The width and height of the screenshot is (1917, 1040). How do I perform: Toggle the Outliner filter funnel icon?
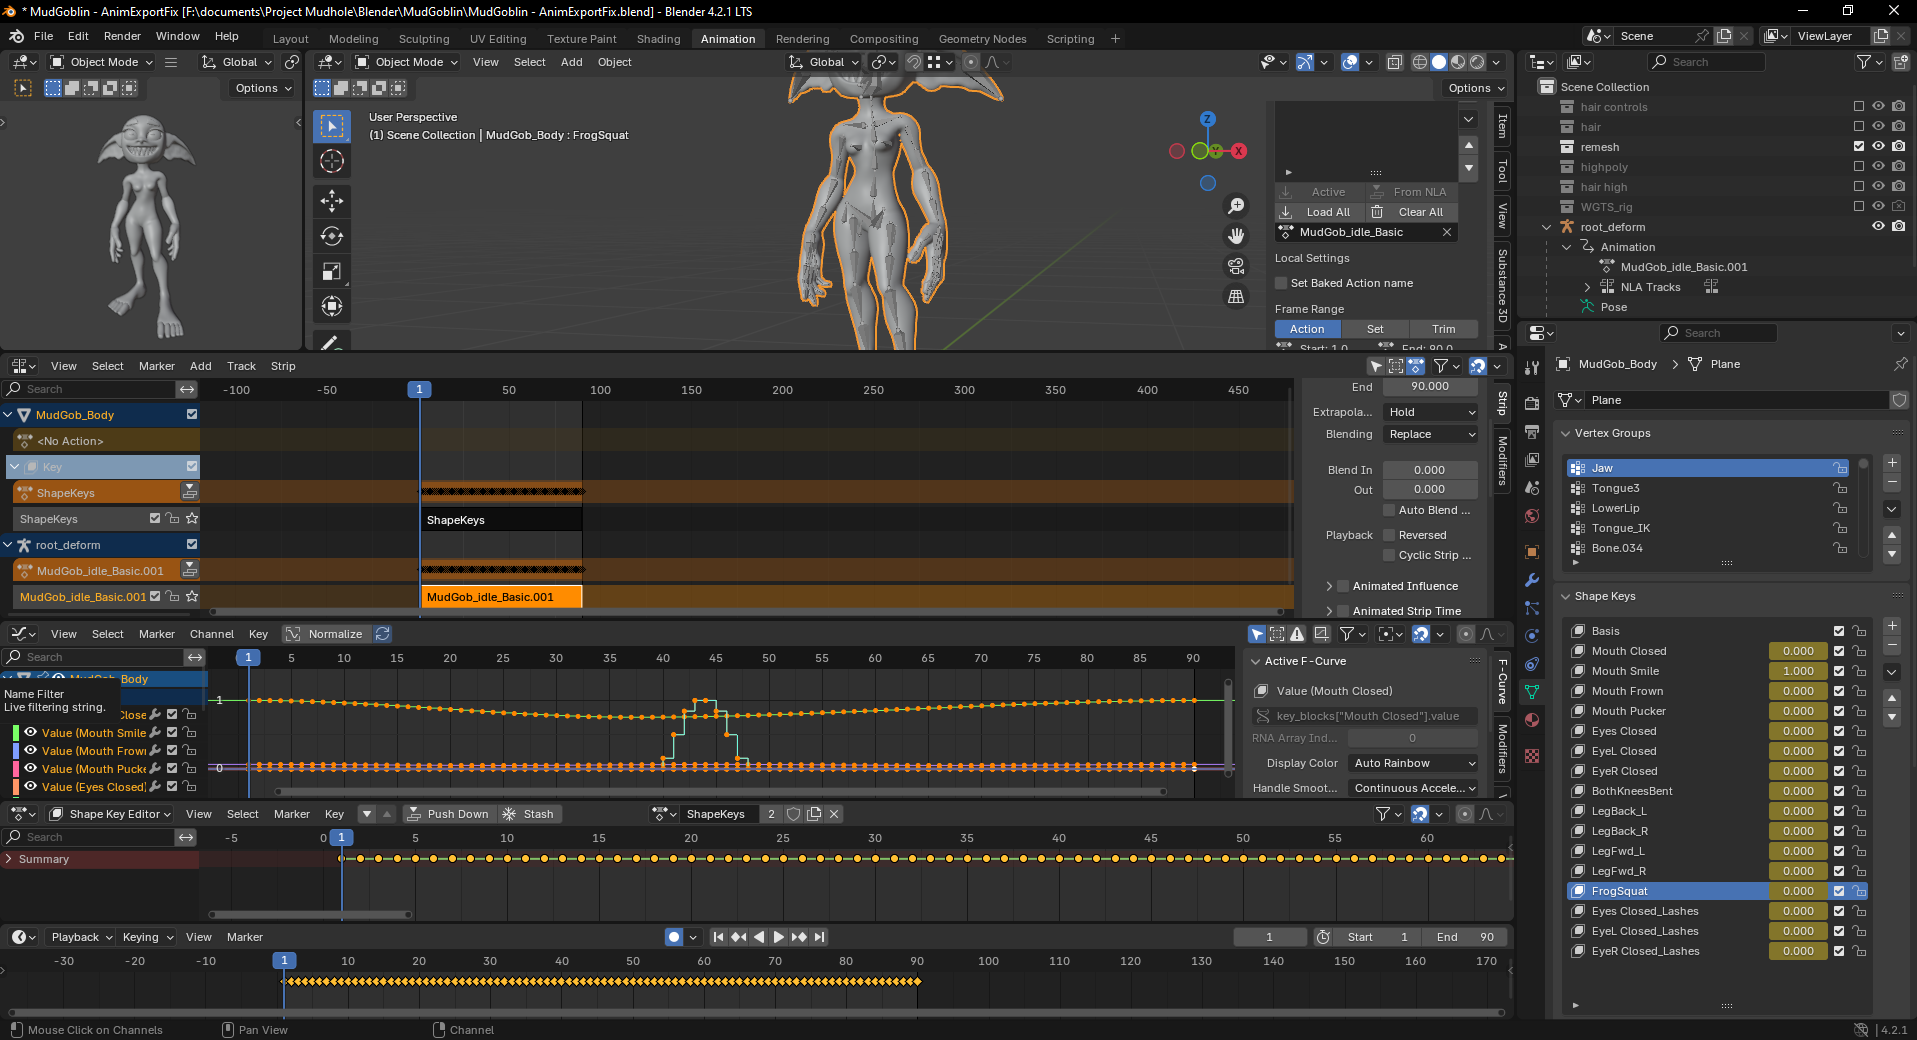pyautogui.click(x=1864, y=62)
